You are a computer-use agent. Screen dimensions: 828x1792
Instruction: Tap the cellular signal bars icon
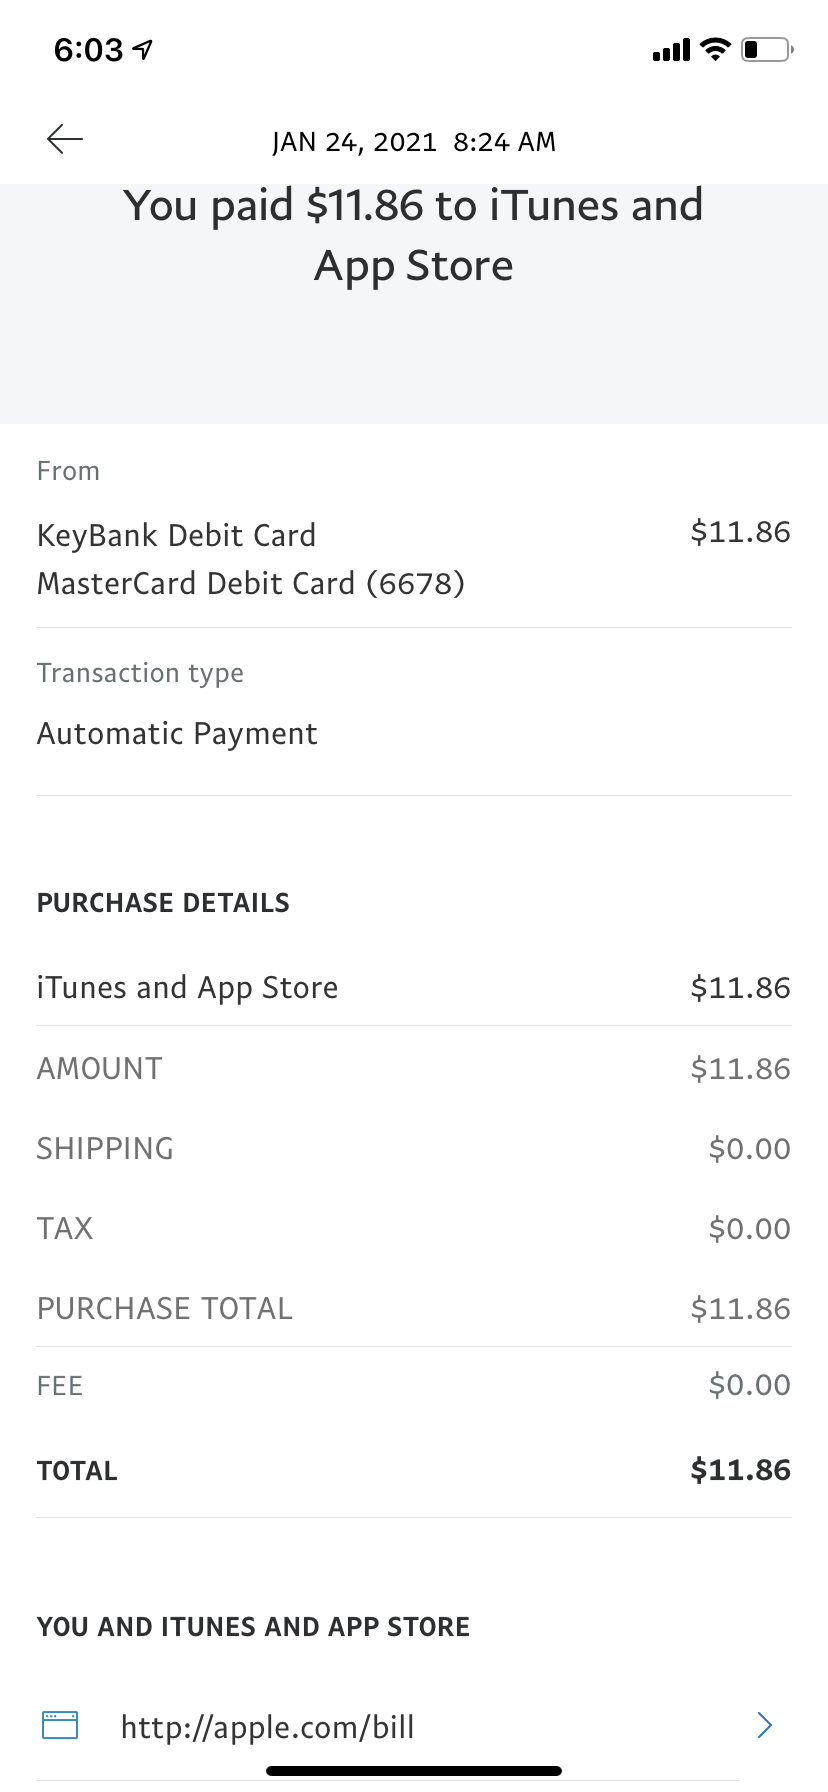click(671, 50)
